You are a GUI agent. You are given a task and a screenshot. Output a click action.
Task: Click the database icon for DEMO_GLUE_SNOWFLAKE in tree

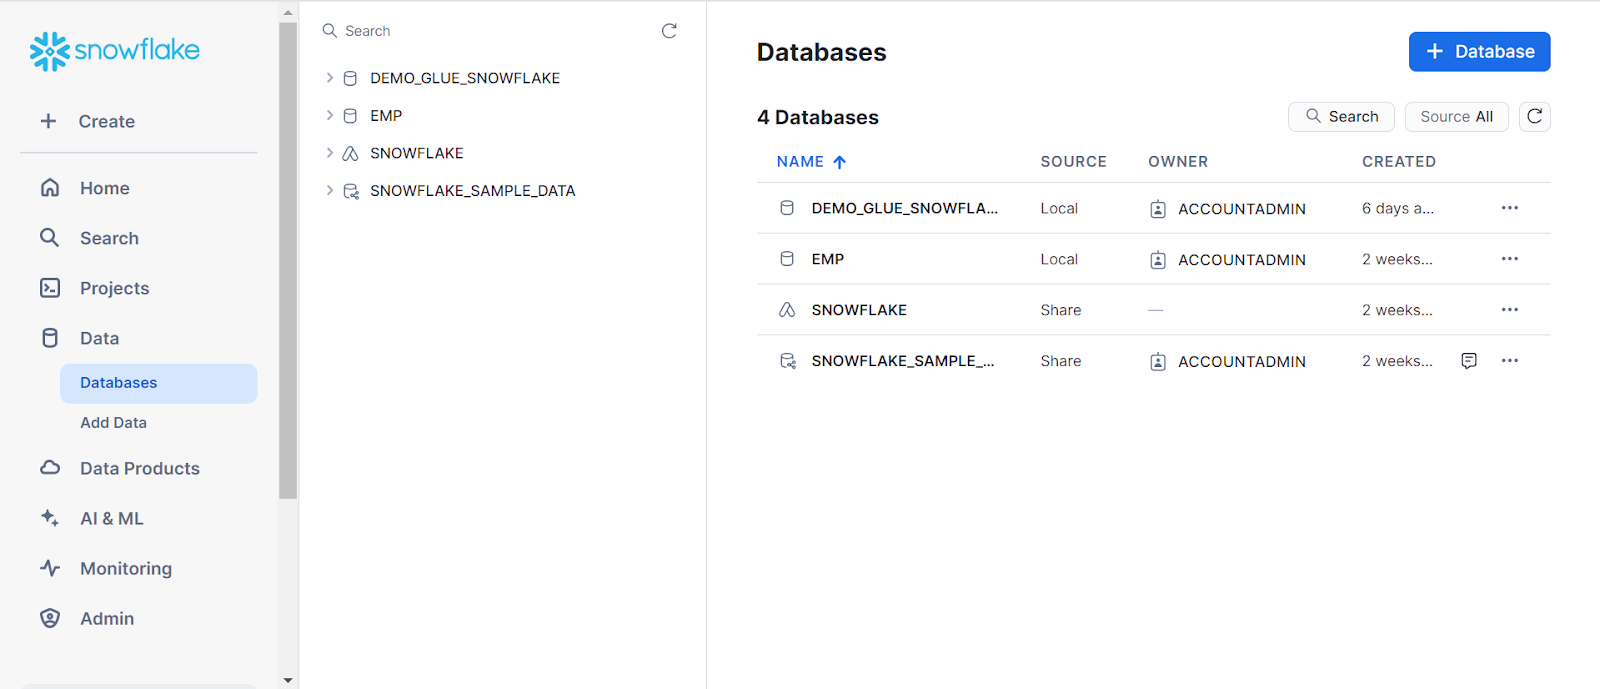(x=350, y=78)
